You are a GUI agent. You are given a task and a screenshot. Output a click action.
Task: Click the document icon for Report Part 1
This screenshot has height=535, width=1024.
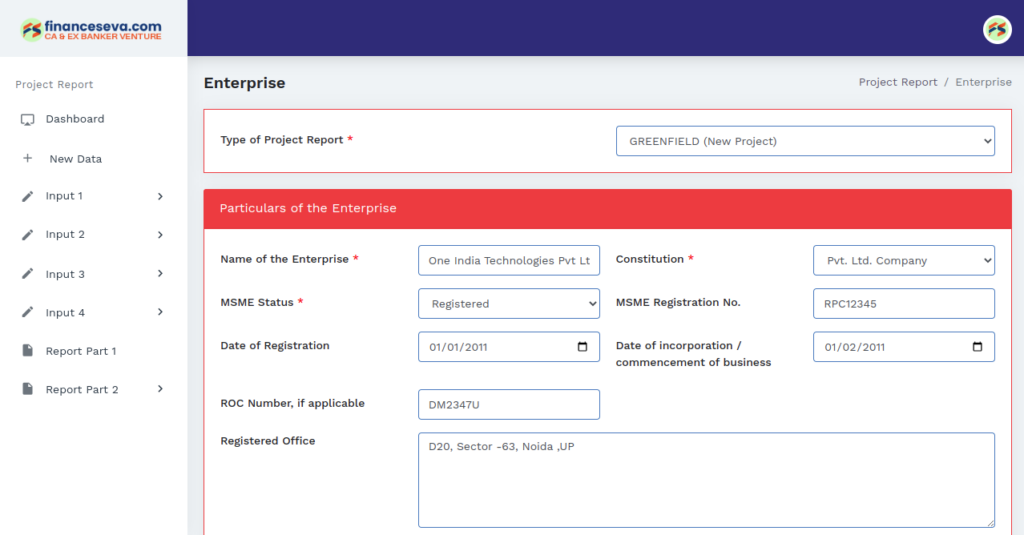[x=27, y=351]
